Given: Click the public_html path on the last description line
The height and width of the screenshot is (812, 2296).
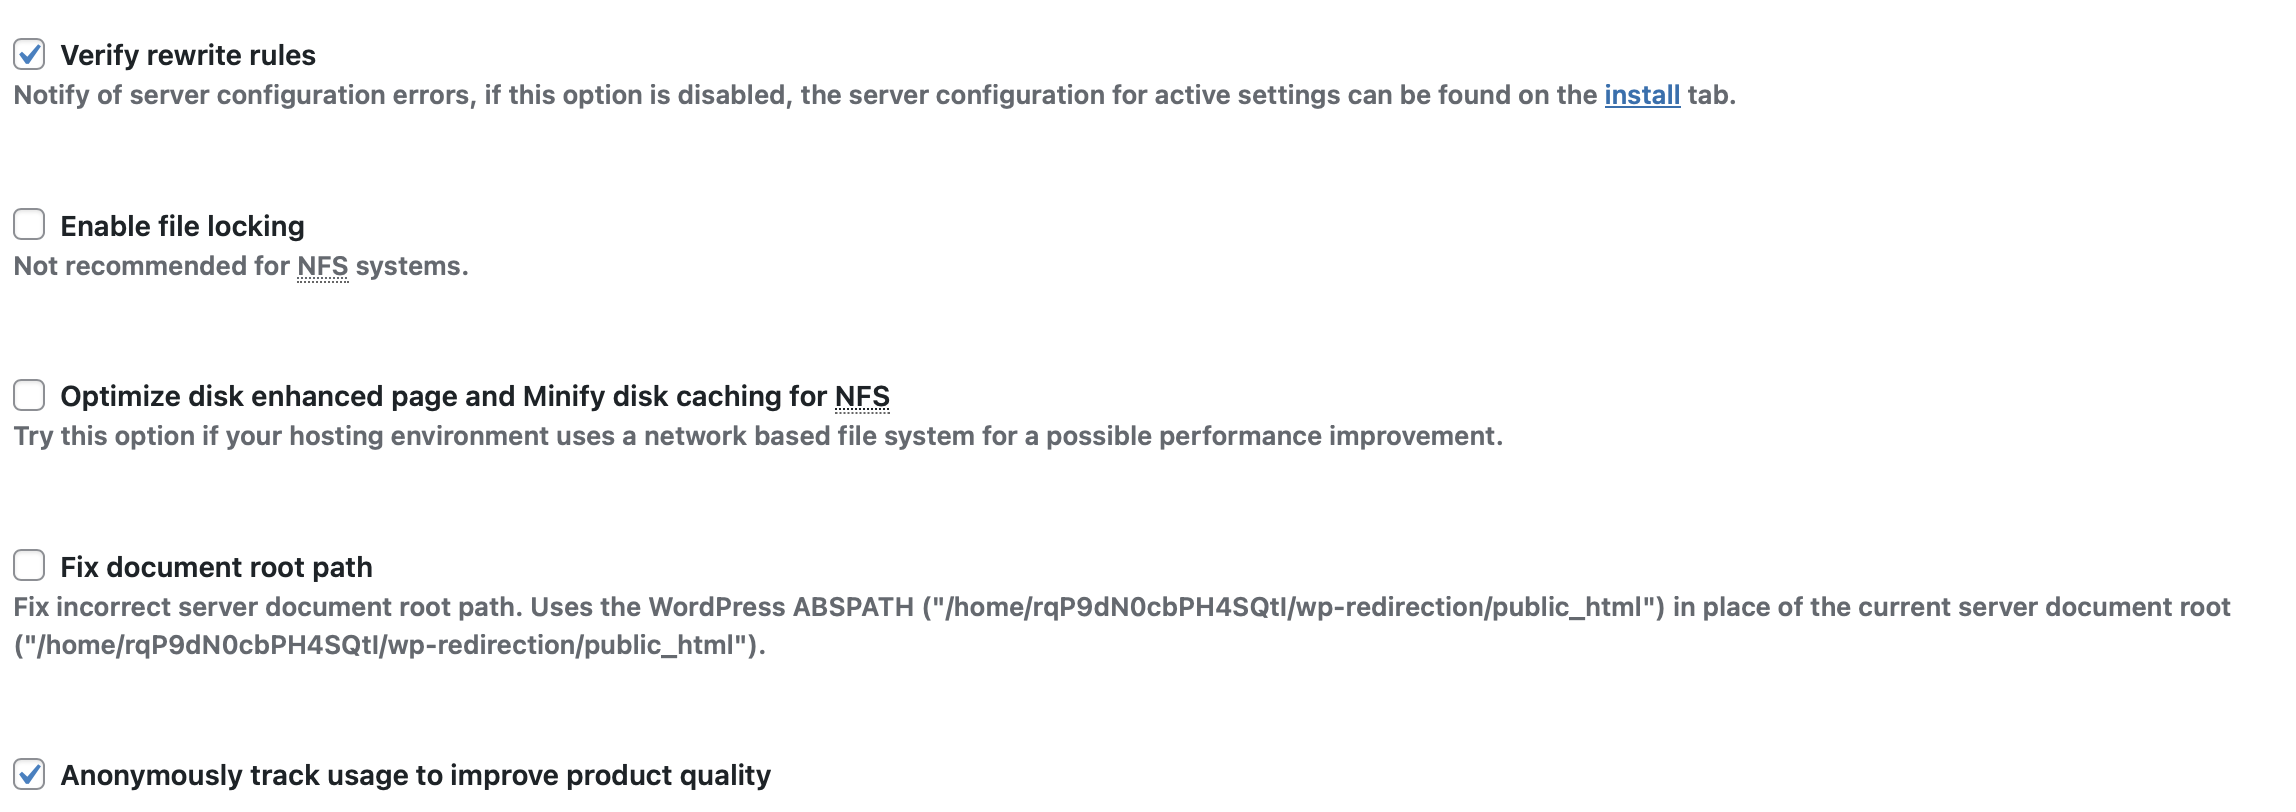Looking at the screenshot, I should point(390,645).
